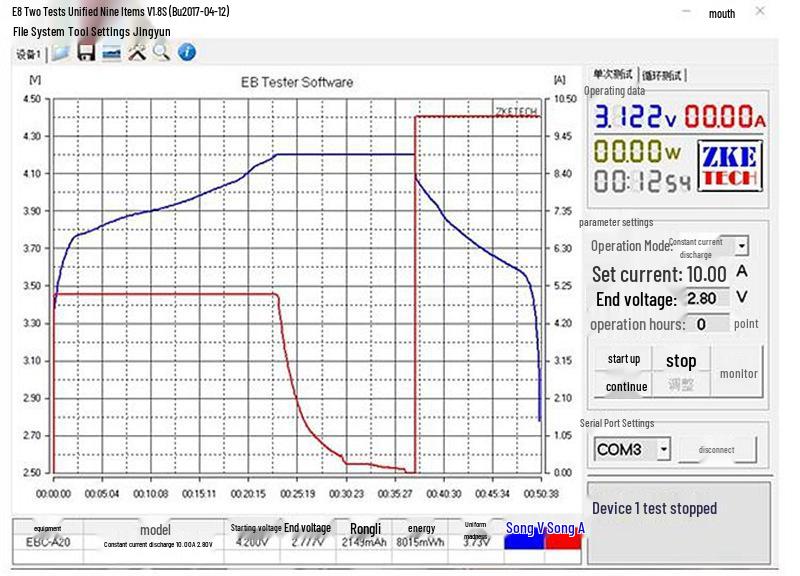Viewport: 800px width, 576px height.
Task: Click the Set current value field
Action: tap(707, 274)
